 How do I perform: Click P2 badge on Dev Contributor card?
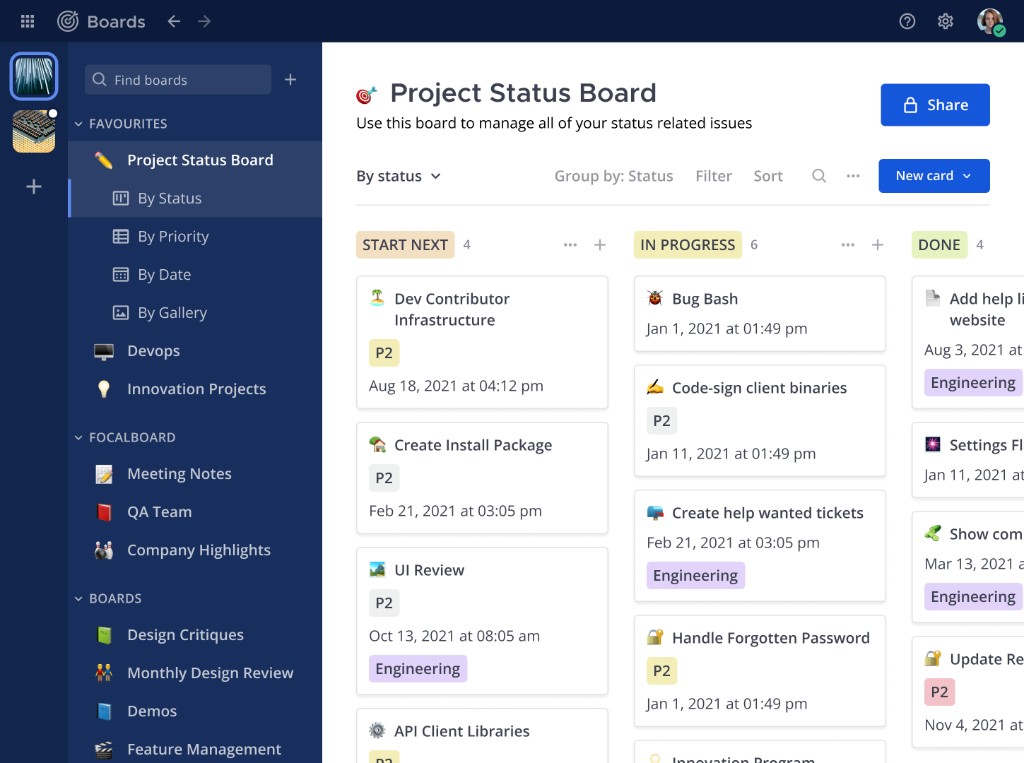pyautogui.click(x=384, y=353)
